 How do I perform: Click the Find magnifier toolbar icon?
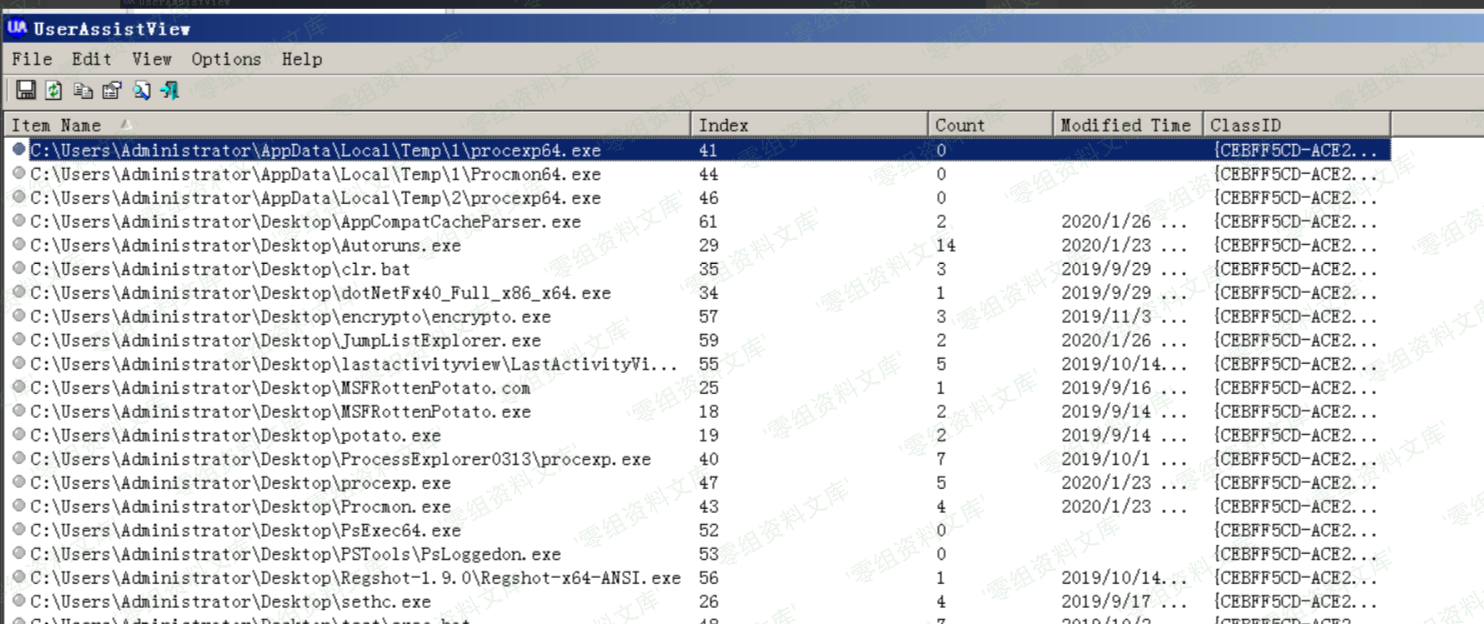[x=141, y=90]
